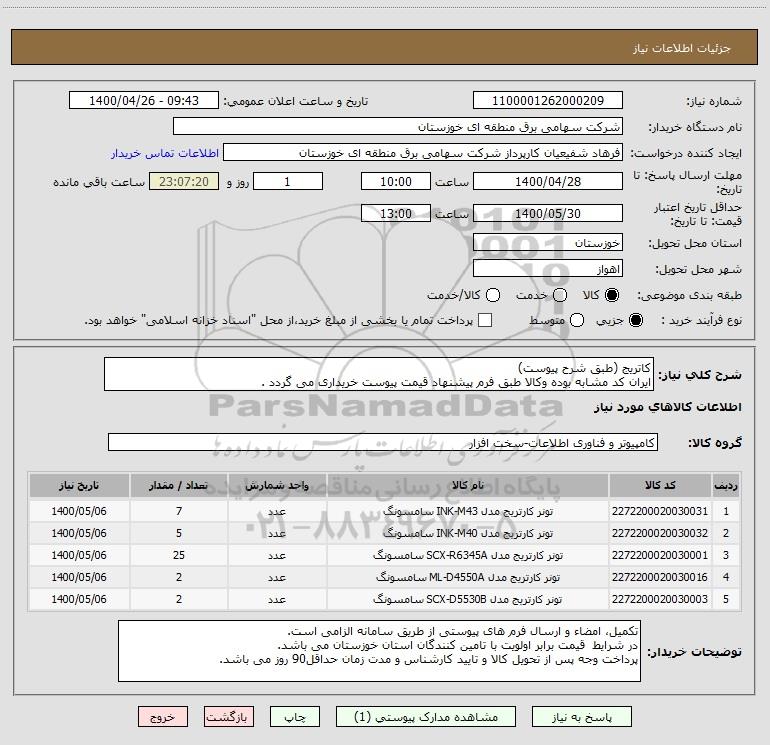Select the خدمت radio button
Screen dimensions: 770x745
(560, 295)
